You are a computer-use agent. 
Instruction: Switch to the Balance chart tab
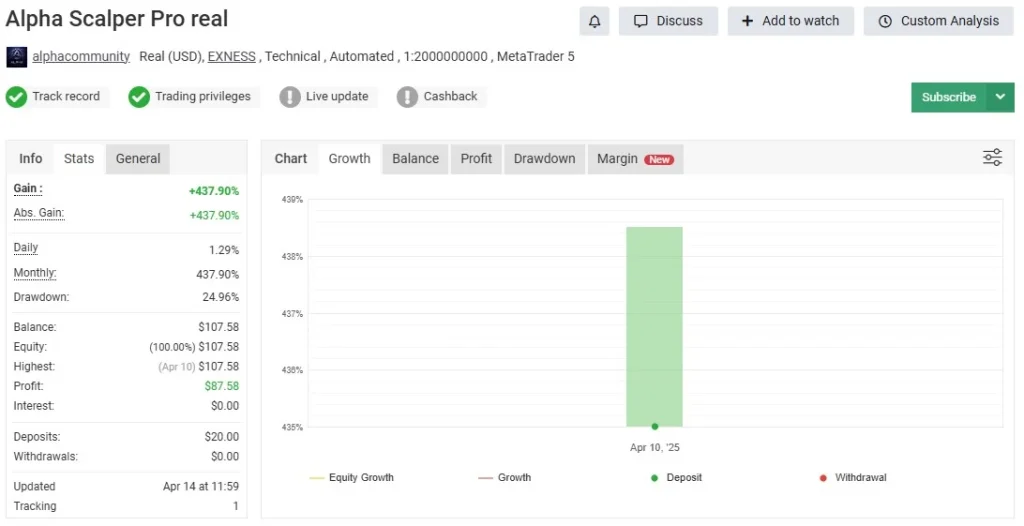tap(415, 159)
